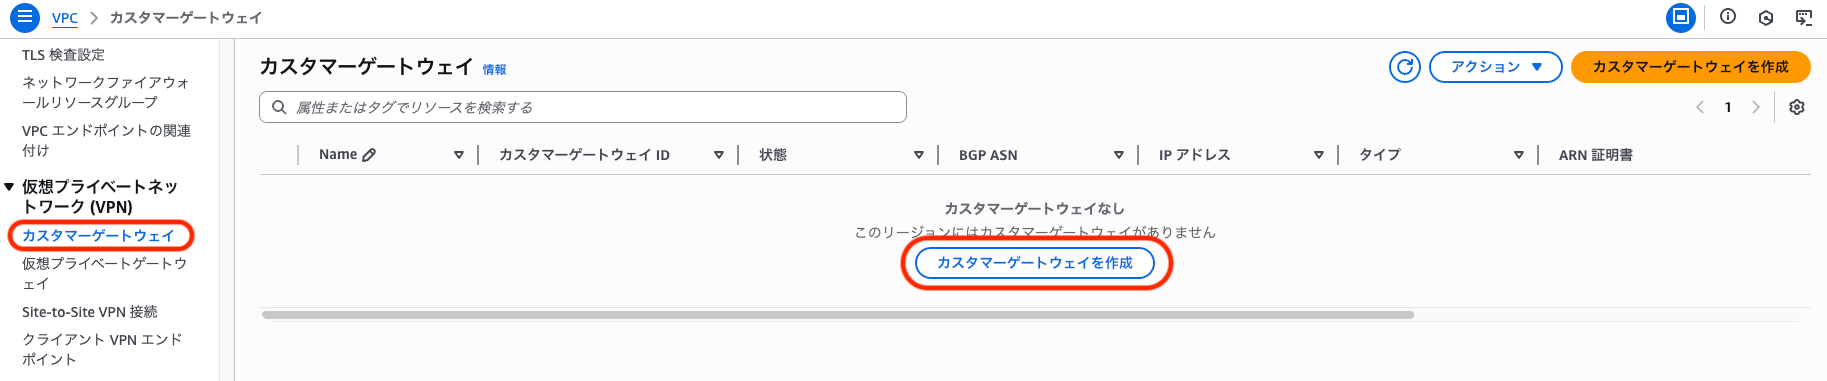Click the horizontal table scrollbar
This screenshot has width=1827, height=381.
coord(838,315)
